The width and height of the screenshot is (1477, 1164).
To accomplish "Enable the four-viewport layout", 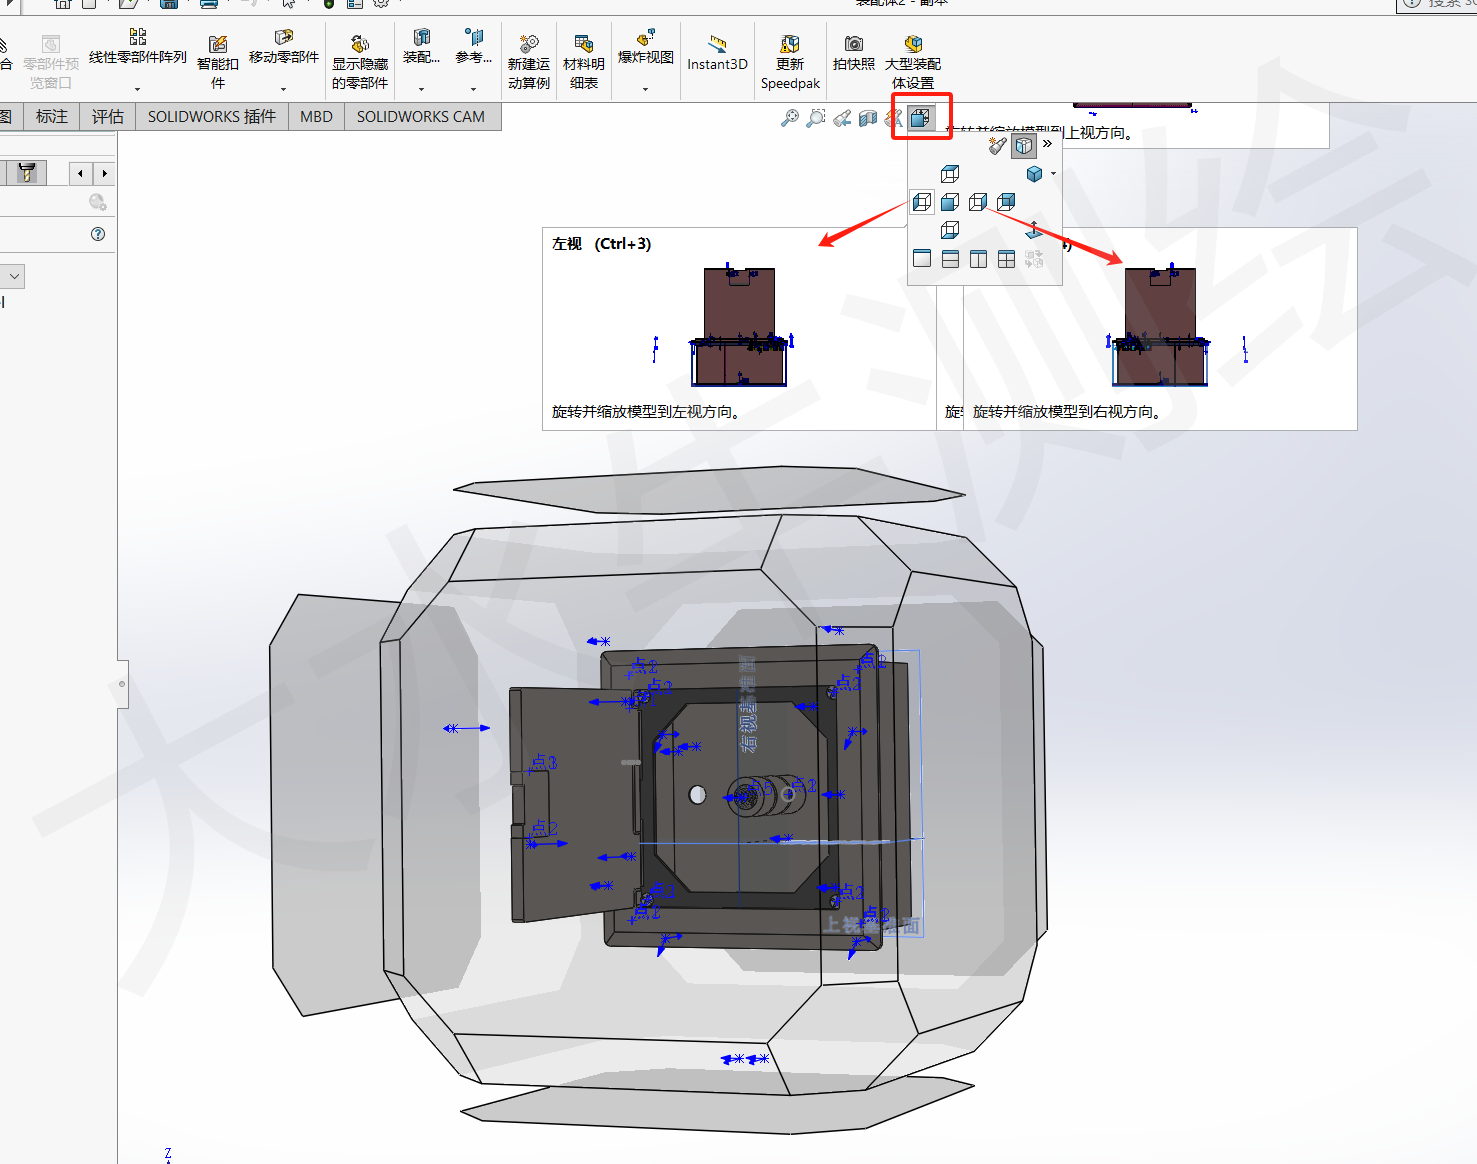I will tap(1006, 258).
